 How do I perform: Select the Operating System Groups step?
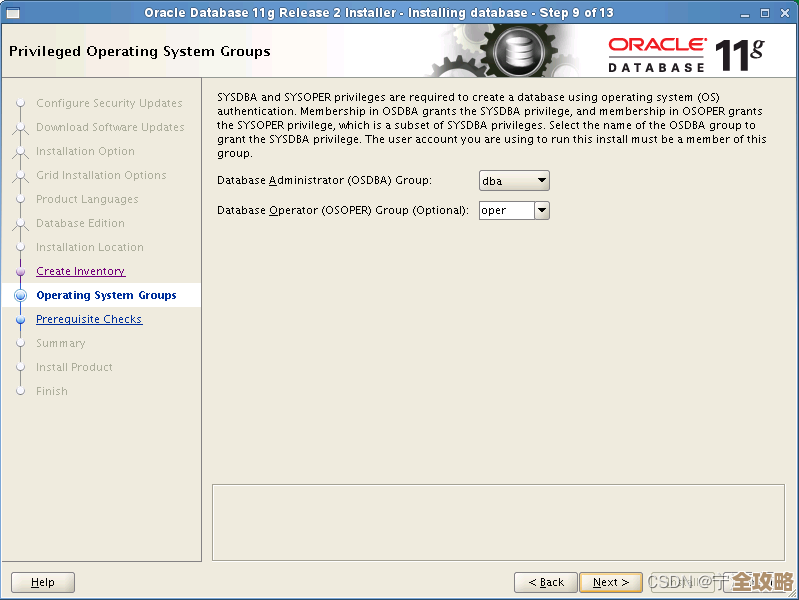coord(106,296)
